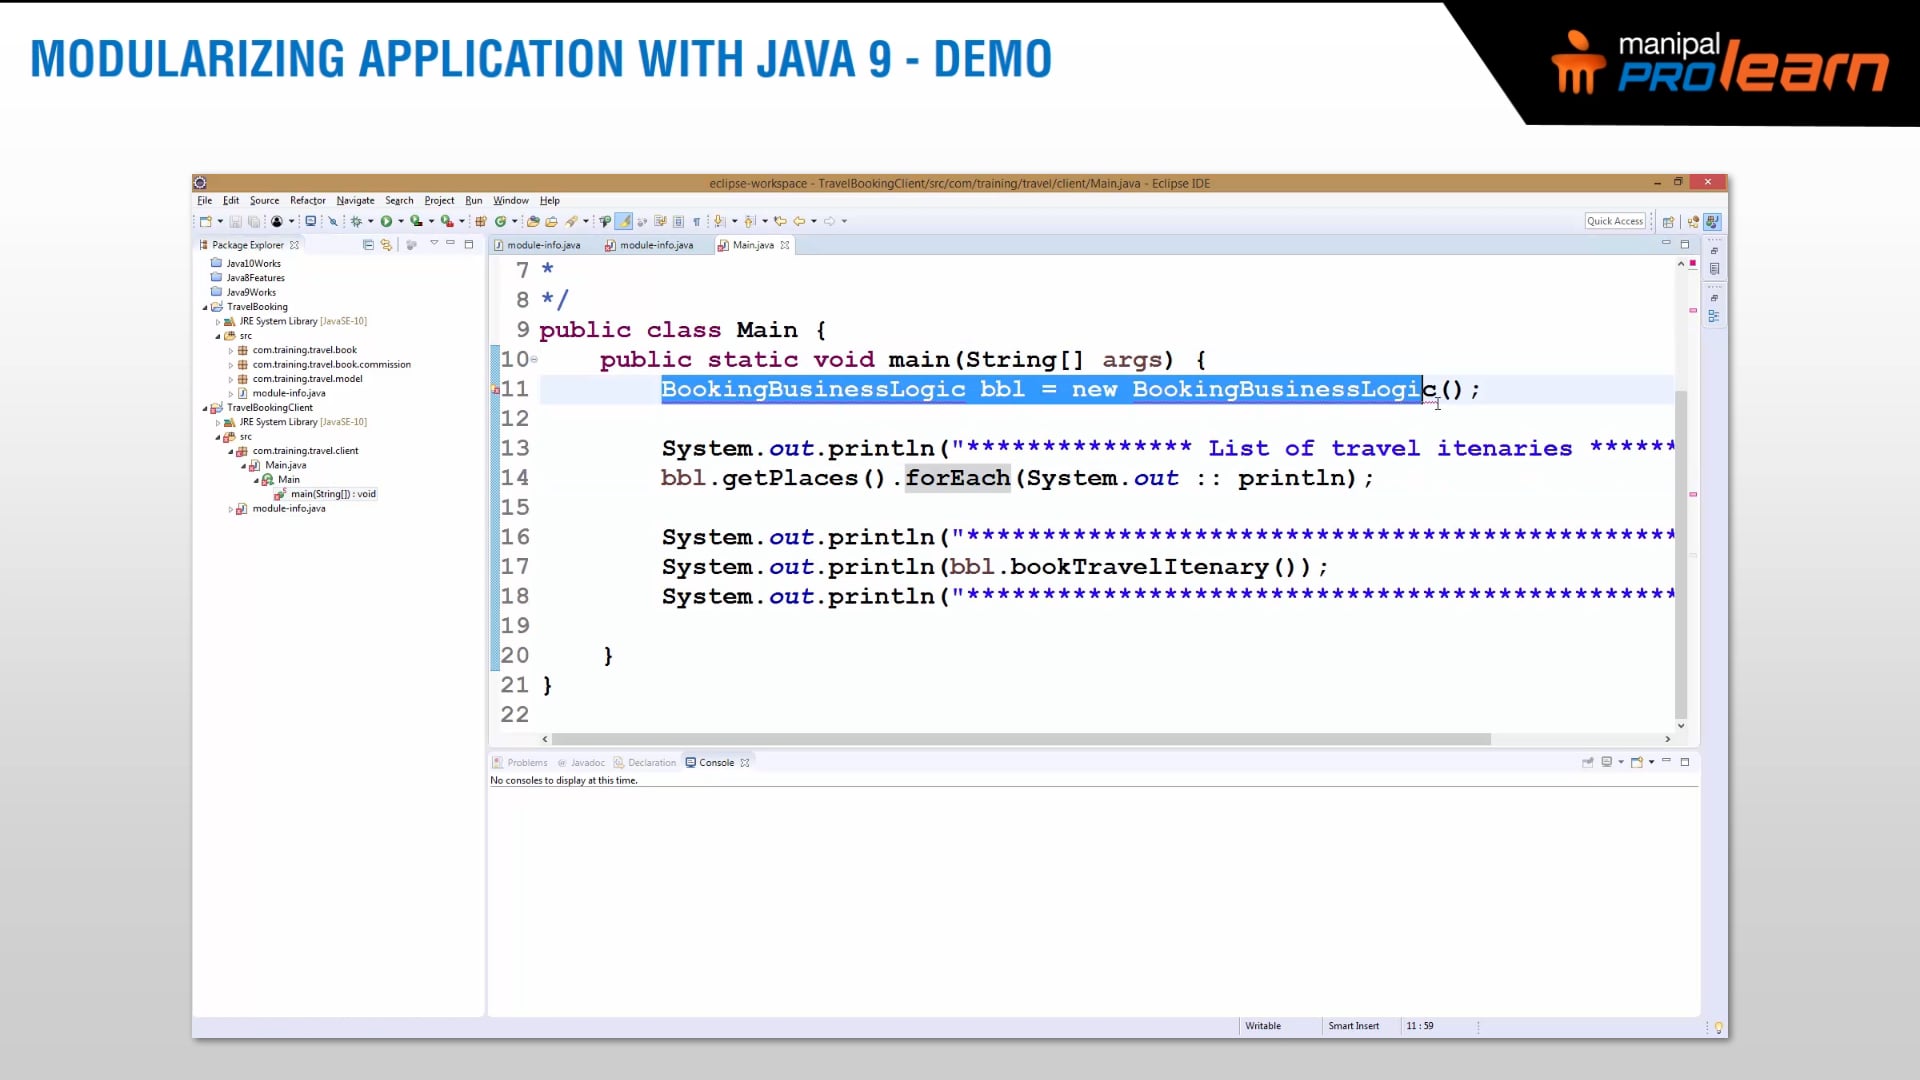Screen dimensions: 1920x1080
Task: Switch to the Problems view
Action: click(x=526, y=762)
